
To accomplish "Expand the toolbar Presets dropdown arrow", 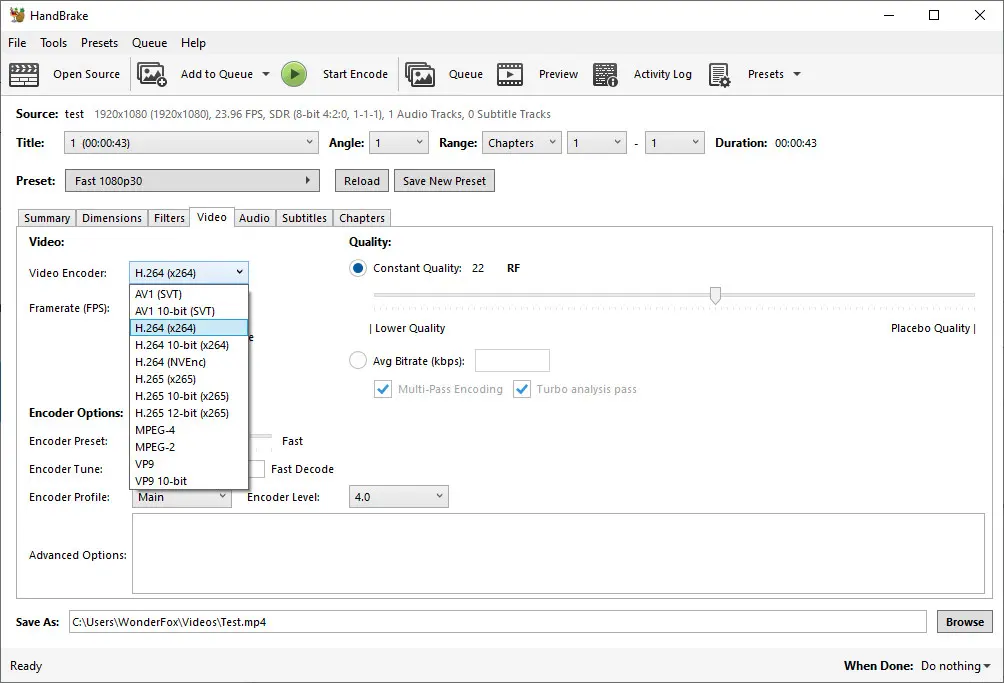I will click(x=797, y=74).
